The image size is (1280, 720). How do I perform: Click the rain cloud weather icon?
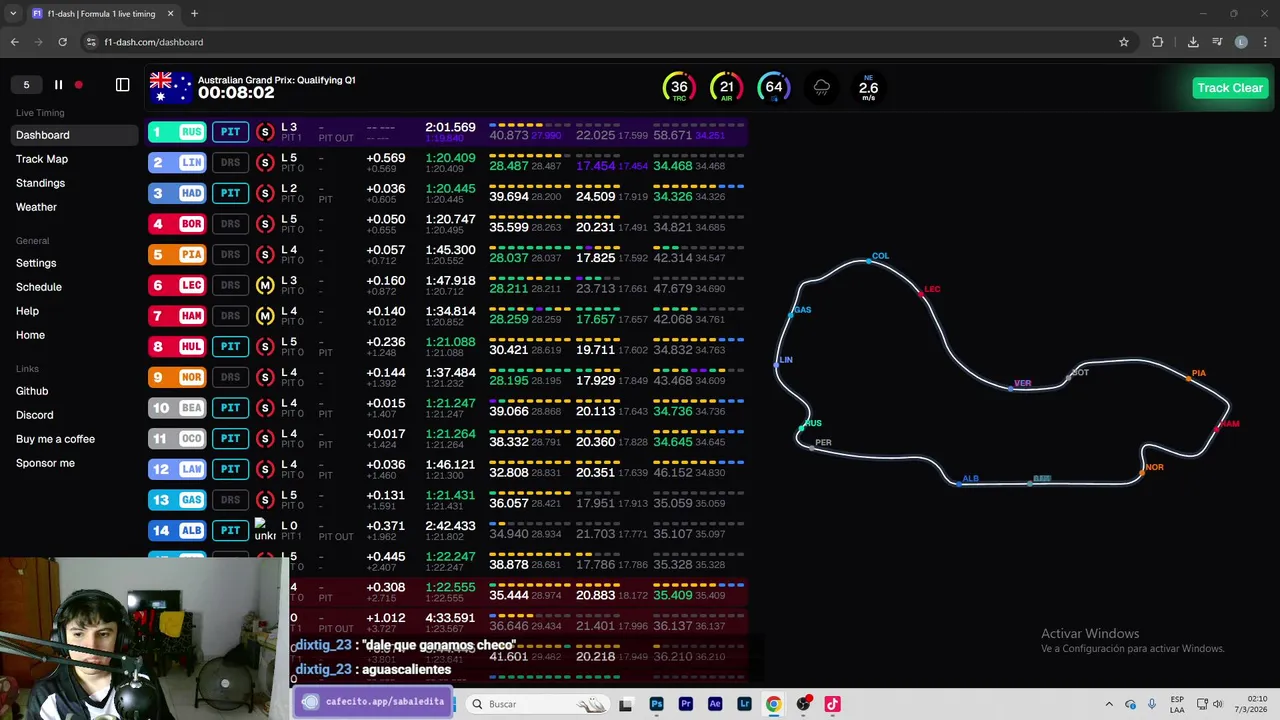[821, 88]
